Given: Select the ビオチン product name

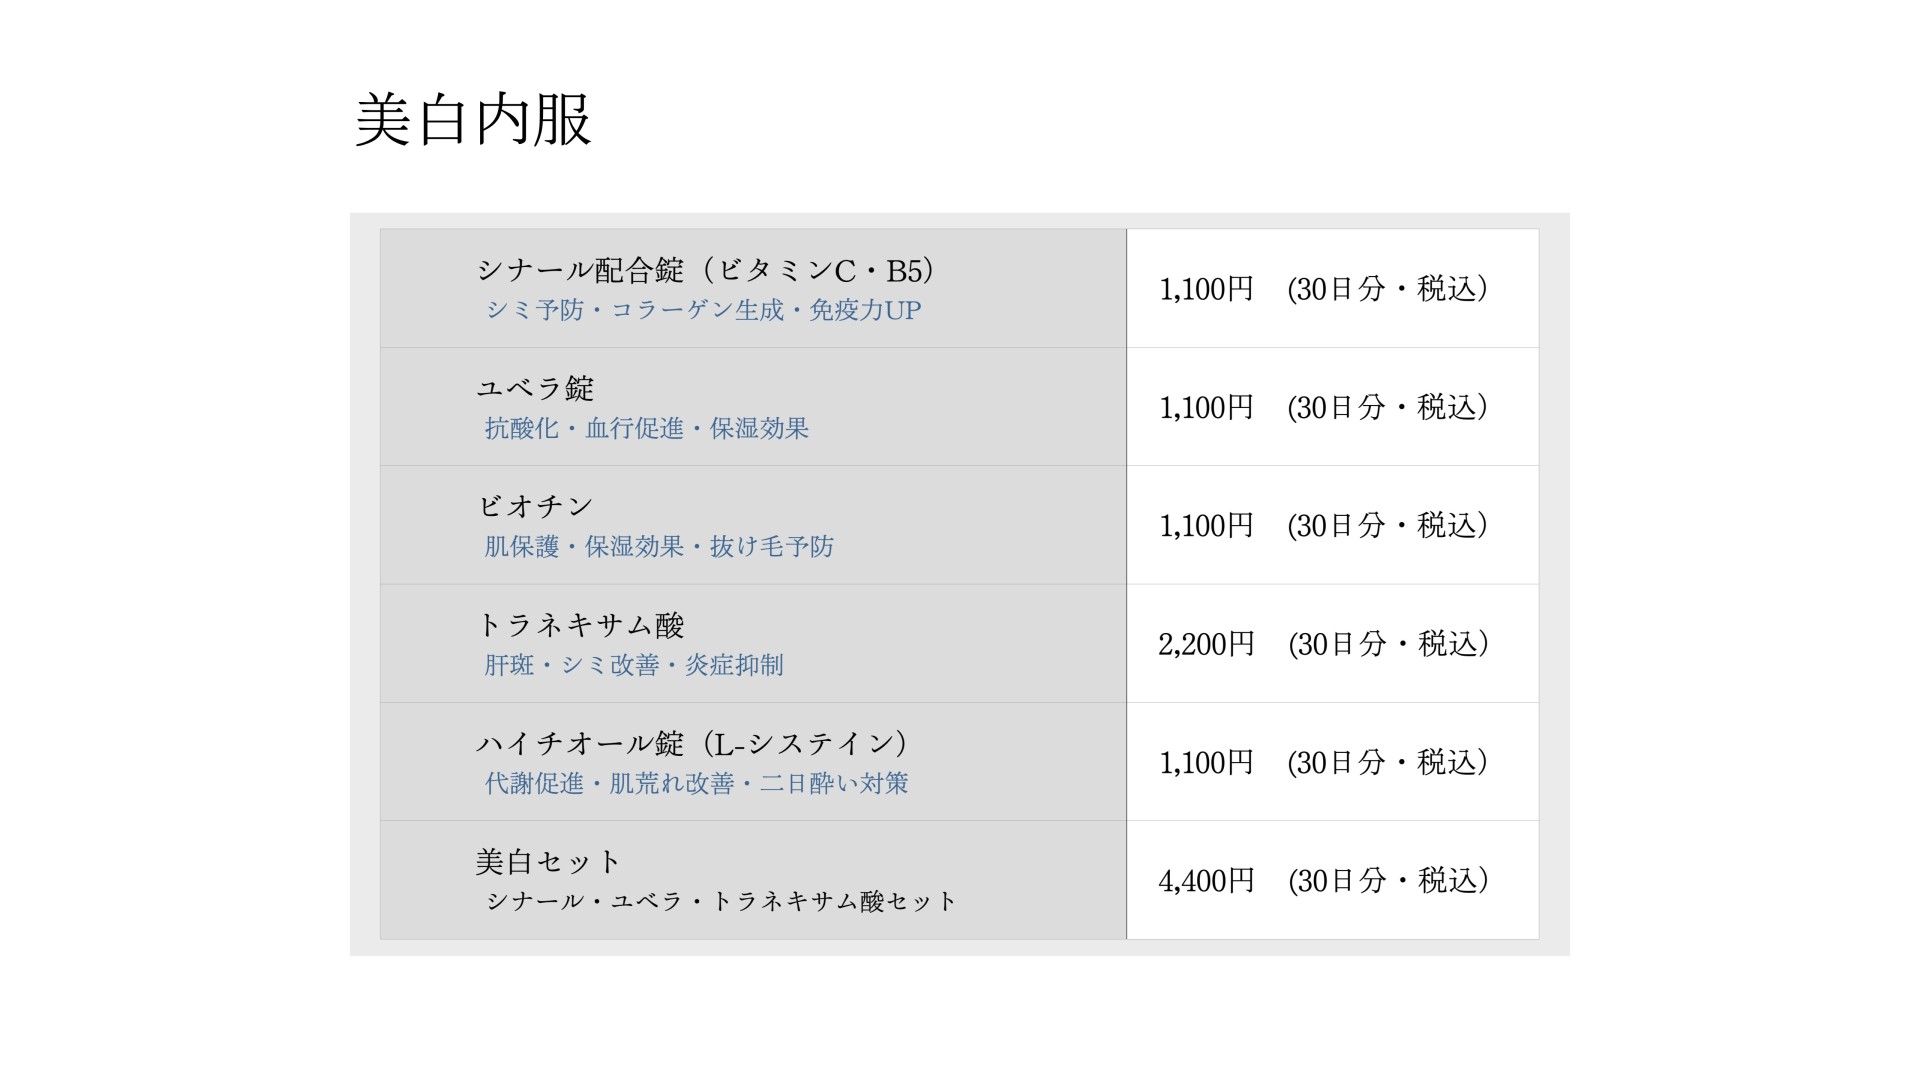Looking at the screenshot, I should pyautogui.click(x=535, y=506).
